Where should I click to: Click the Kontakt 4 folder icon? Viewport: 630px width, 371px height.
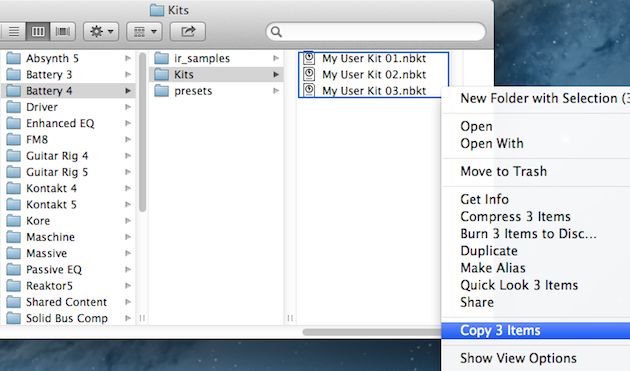[x=14, y=188]
